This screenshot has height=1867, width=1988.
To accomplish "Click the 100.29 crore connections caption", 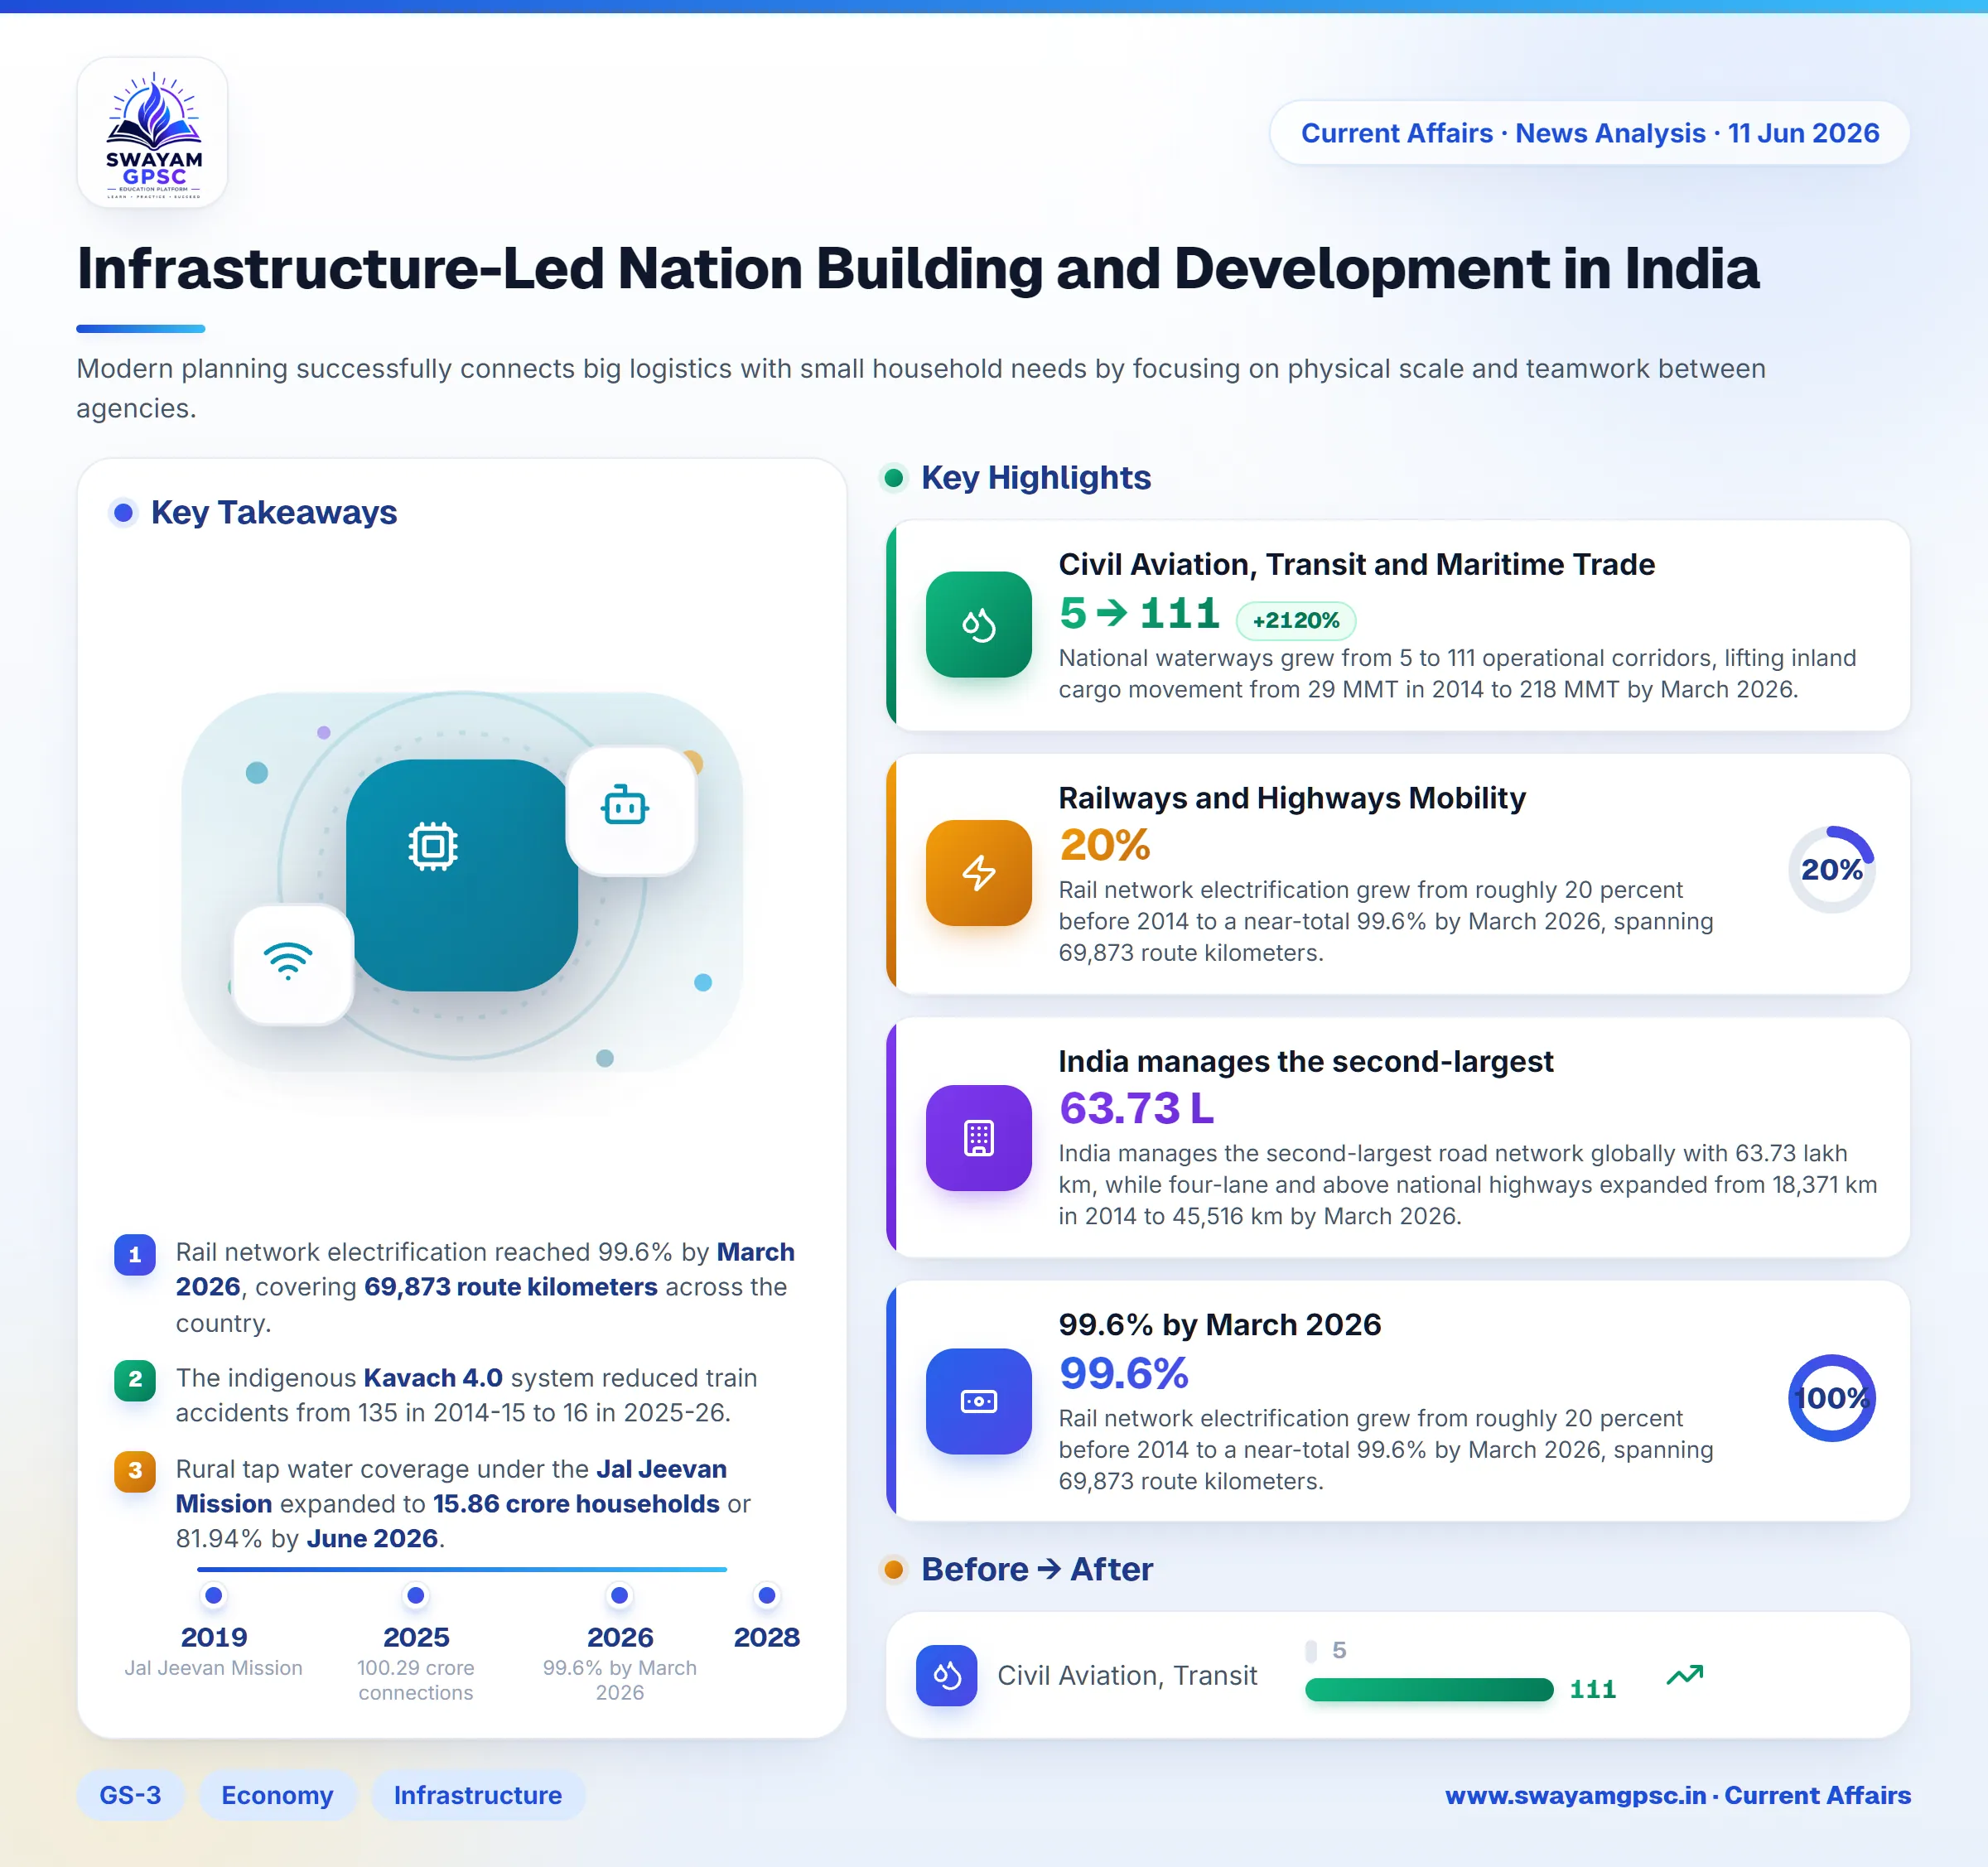I will 416,1680.
